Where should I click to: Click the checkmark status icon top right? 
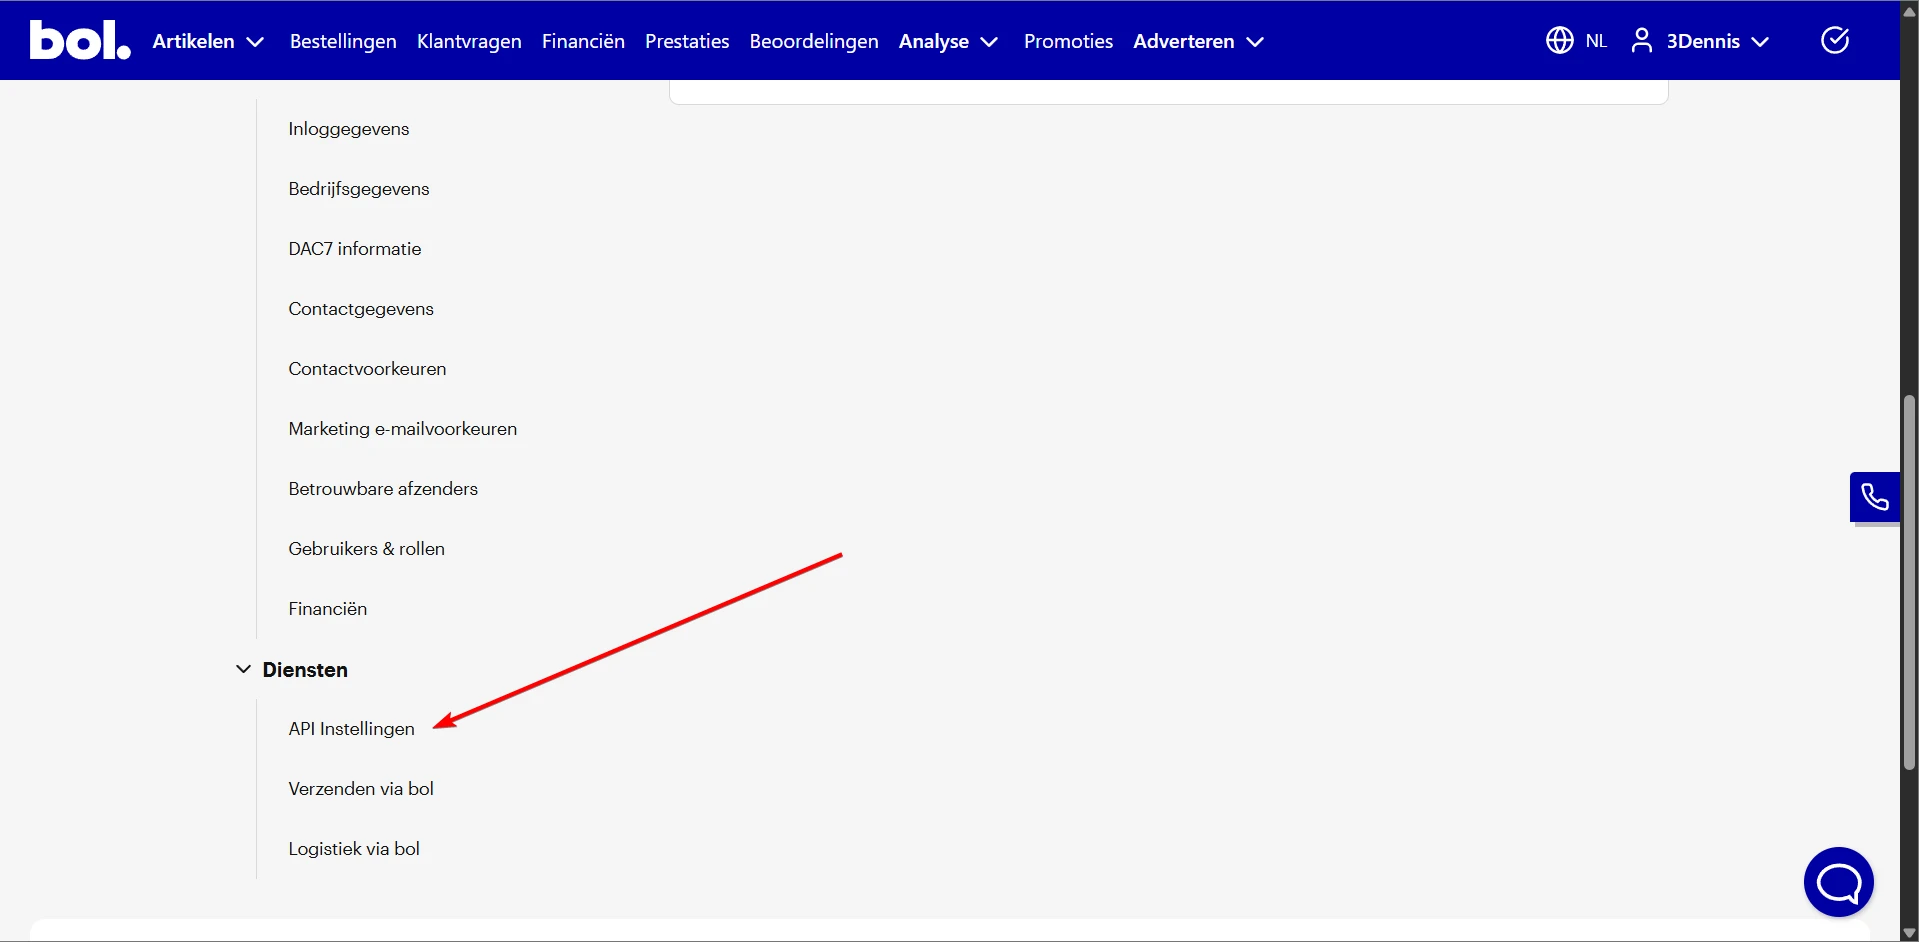click(1834, 40)
